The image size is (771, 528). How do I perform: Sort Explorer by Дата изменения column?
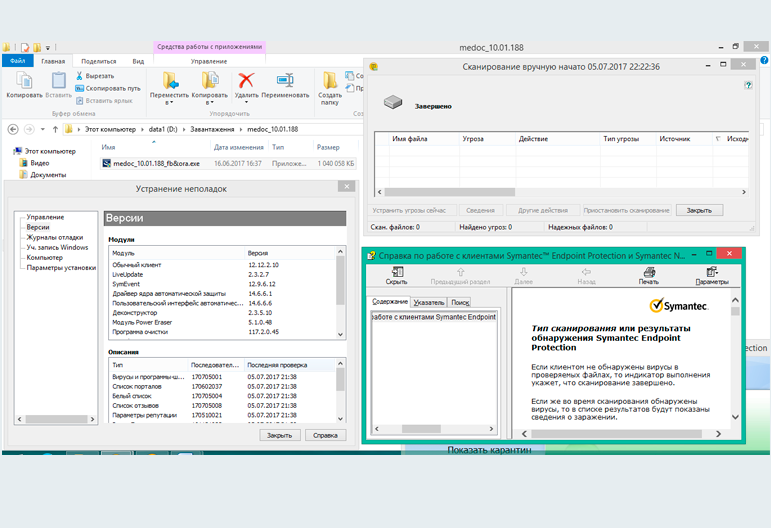point(238,147)
